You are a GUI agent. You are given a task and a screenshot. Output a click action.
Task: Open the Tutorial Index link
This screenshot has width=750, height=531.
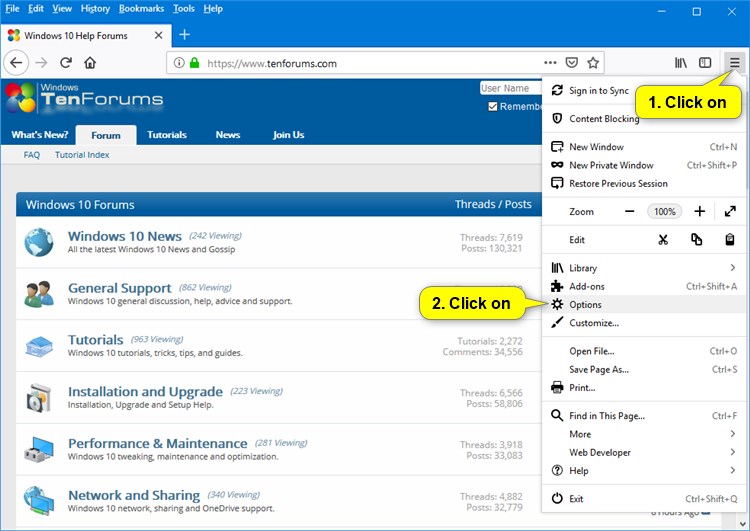click(82, 155)
